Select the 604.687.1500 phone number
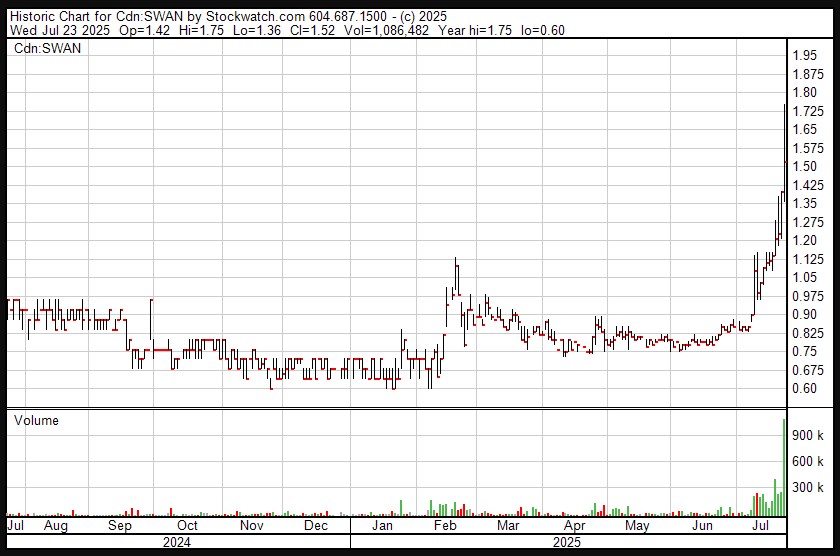Screen dimensions: 840x556 point(348,16)
